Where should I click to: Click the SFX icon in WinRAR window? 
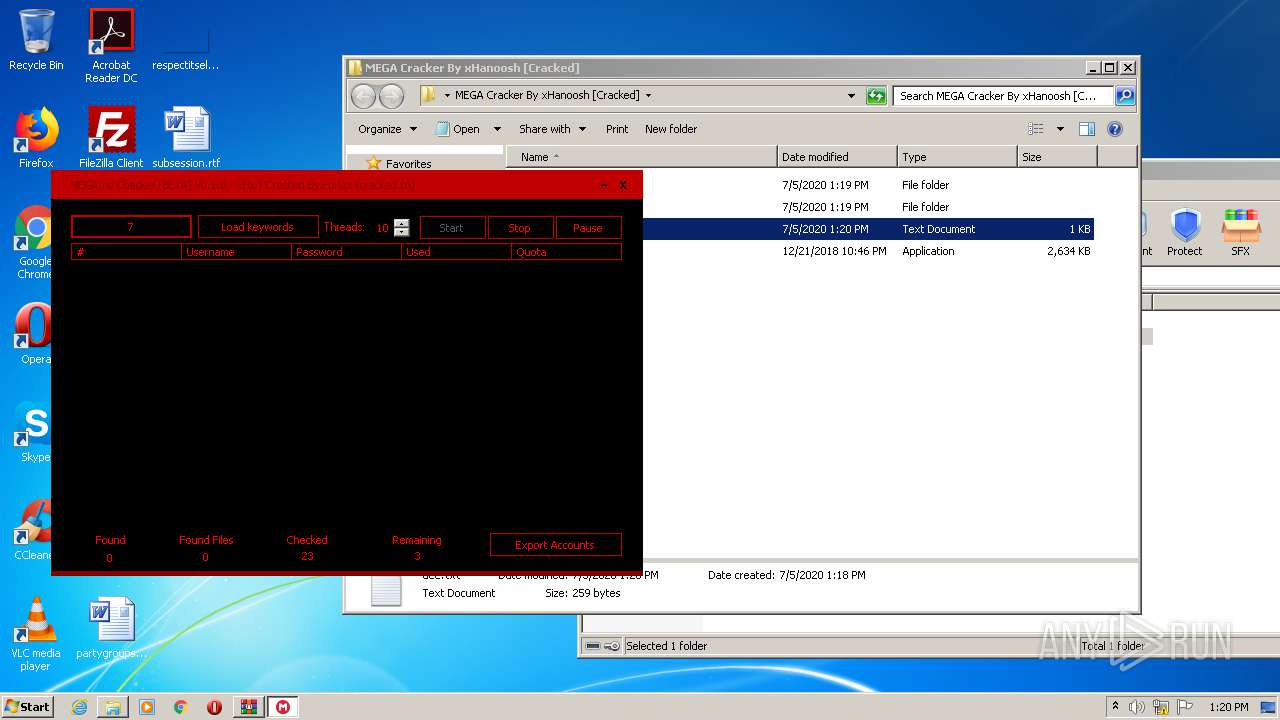point(1241,233)
